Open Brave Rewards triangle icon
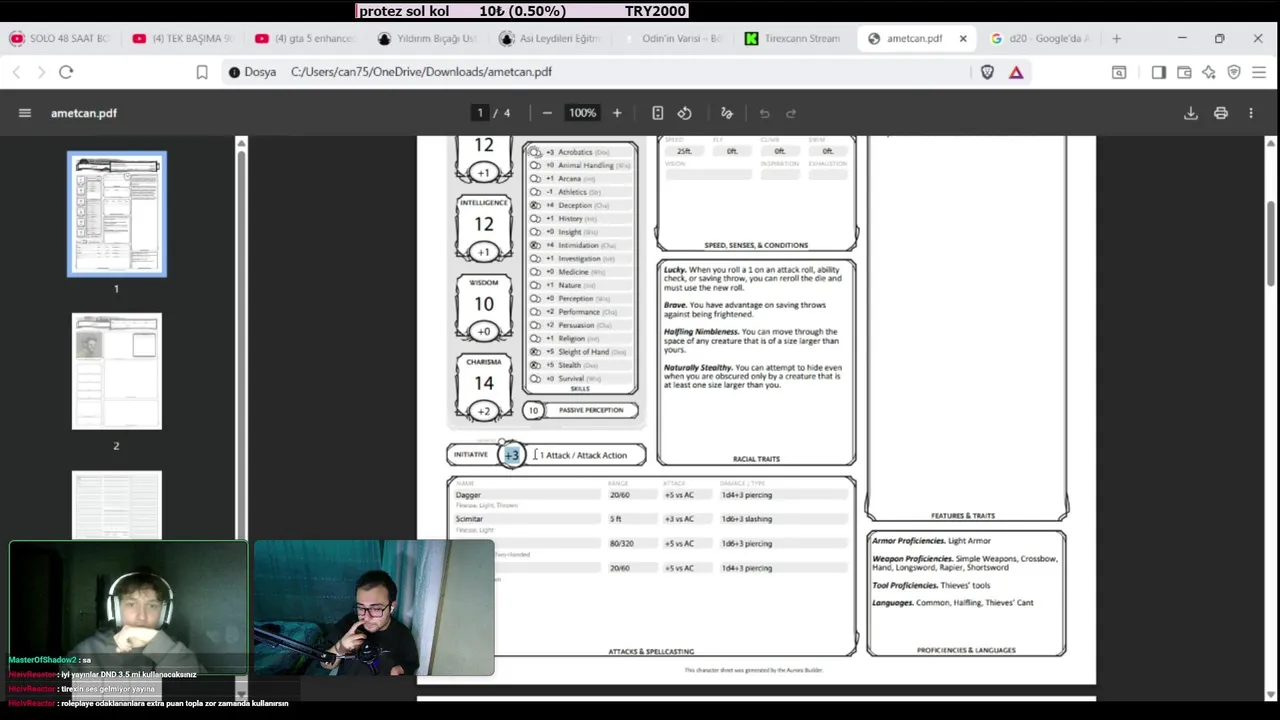Viewport: 1280px width, 720px height. tap(1016, 72)
